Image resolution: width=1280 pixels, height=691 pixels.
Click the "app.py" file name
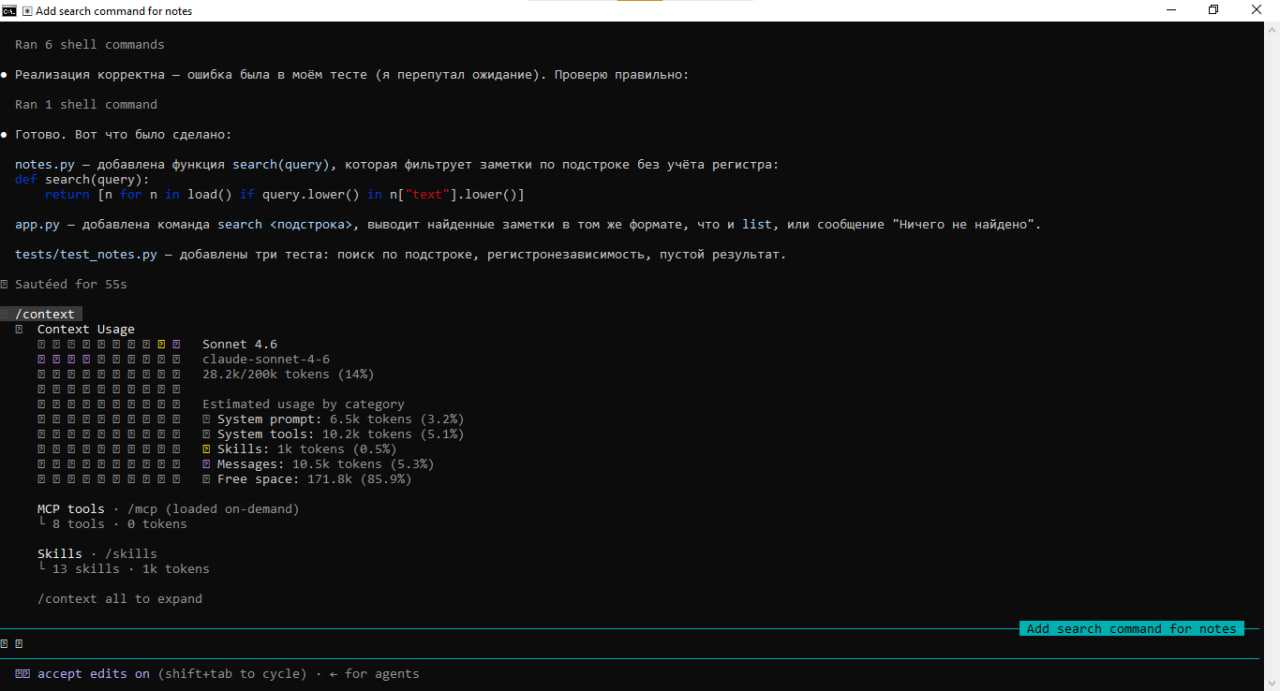pos(37,225)
